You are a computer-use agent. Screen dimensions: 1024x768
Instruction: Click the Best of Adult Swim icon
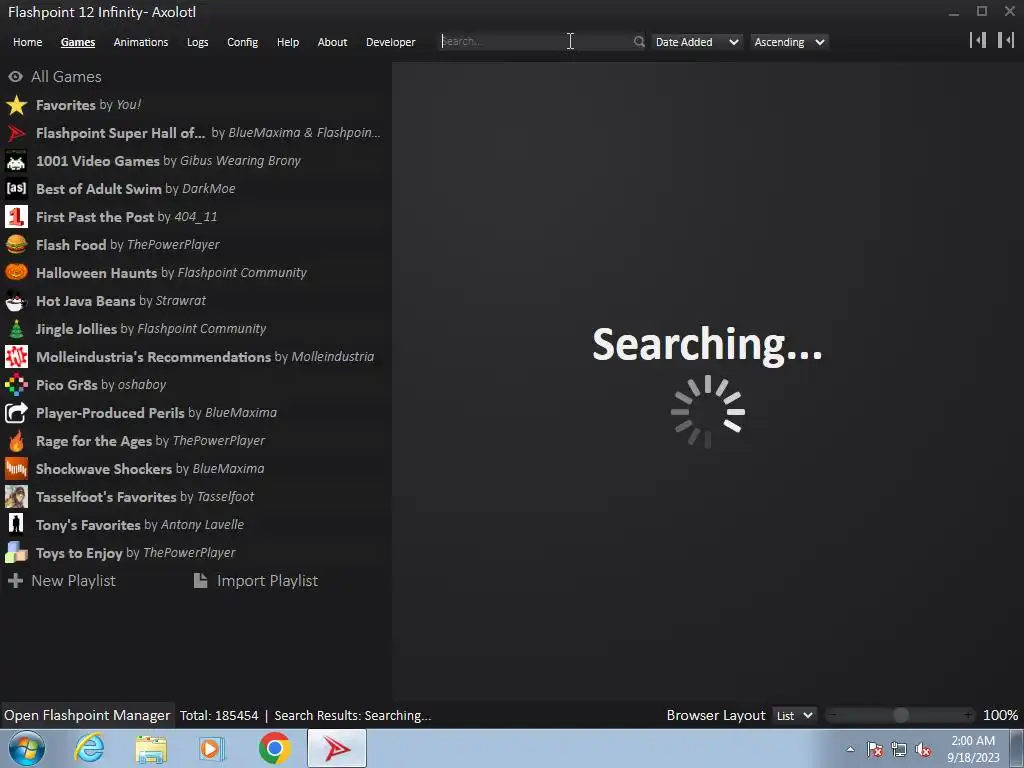click(x=16, y=189)
